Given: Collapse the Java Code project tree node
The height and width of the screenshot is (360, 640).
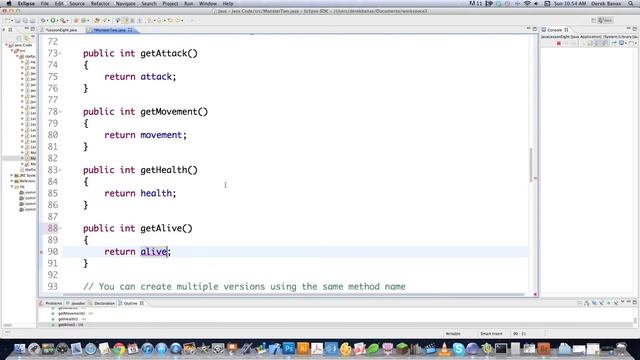Looking at the screenshot, I should pos(7,45).
